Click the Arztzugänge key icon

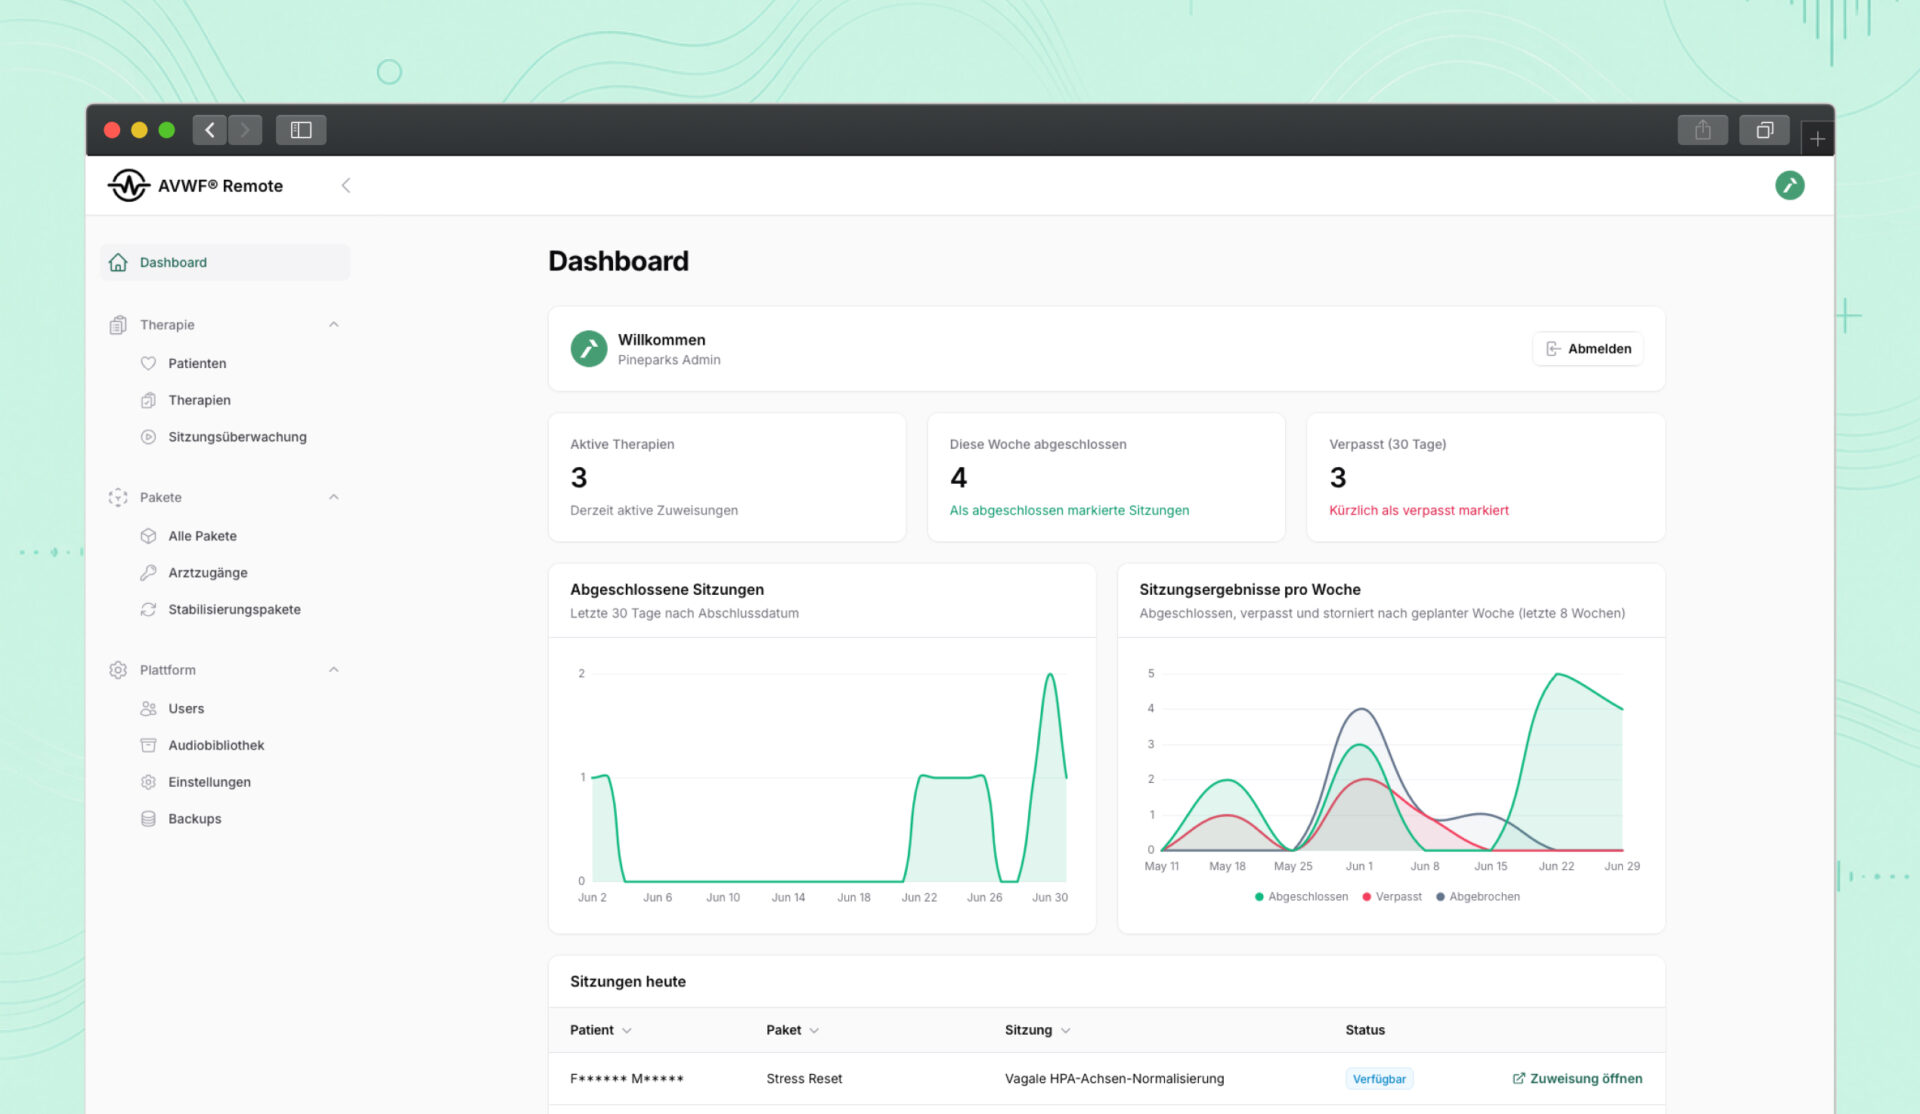pyautogui.click(x=148, y=573)
